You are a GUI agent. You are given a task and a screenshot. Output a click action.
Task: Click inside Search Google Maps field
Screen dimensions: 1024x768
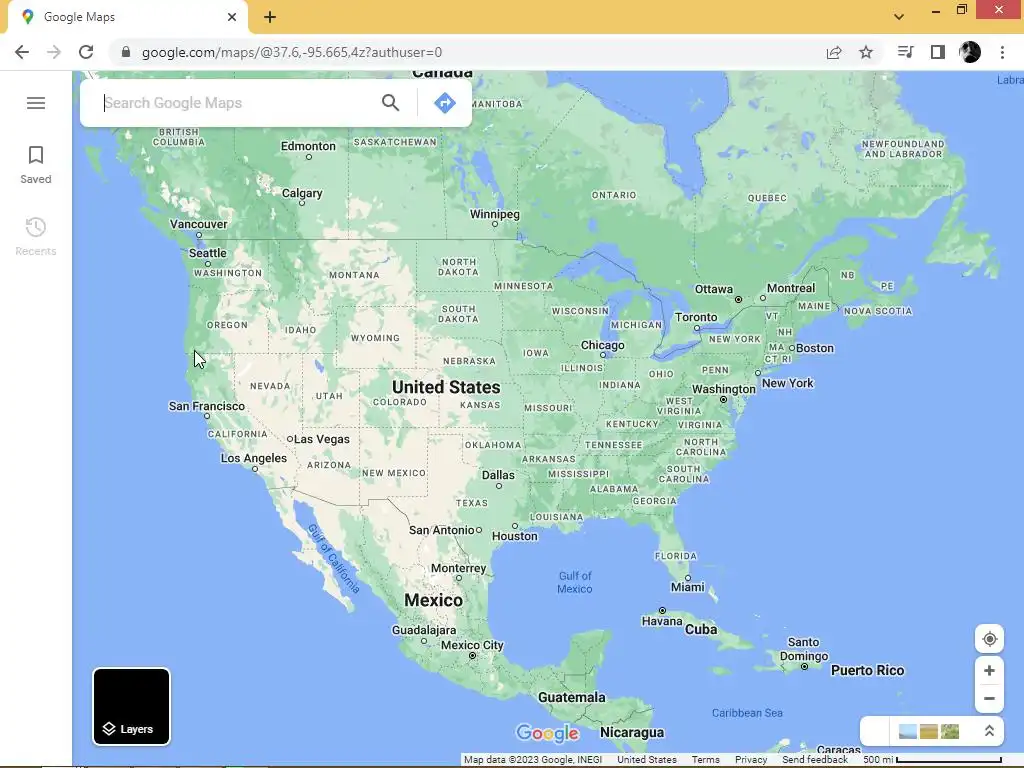tap(238, 103)
